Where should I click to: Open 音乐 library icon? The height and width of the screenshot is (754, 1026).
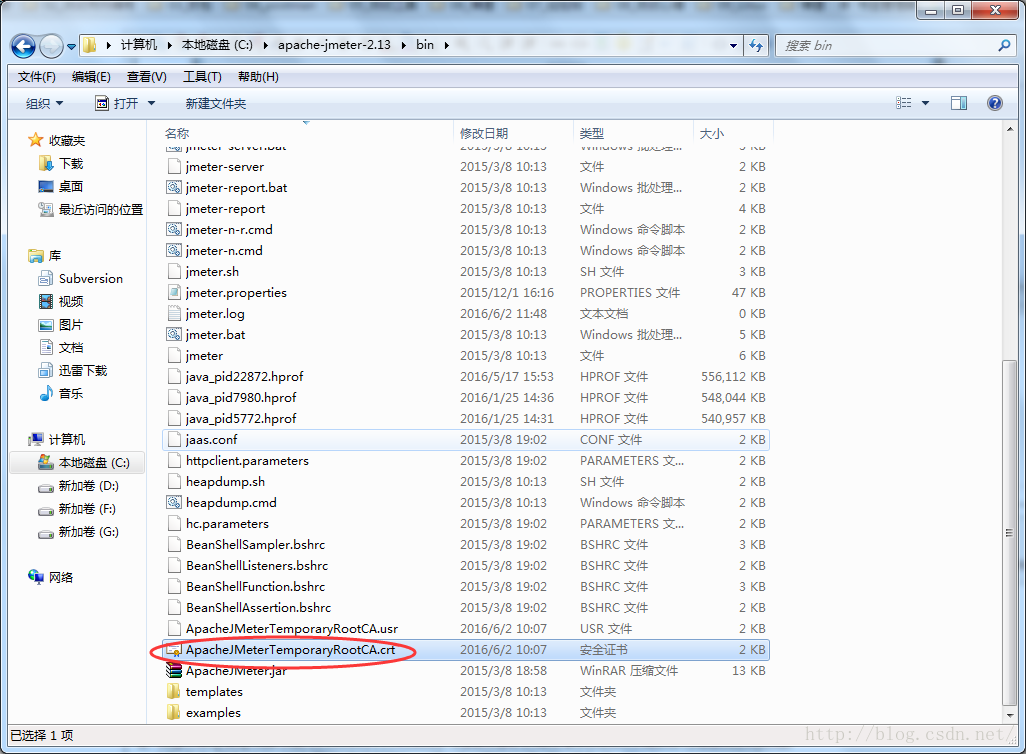pyautogui.click(x=46, y=393)
